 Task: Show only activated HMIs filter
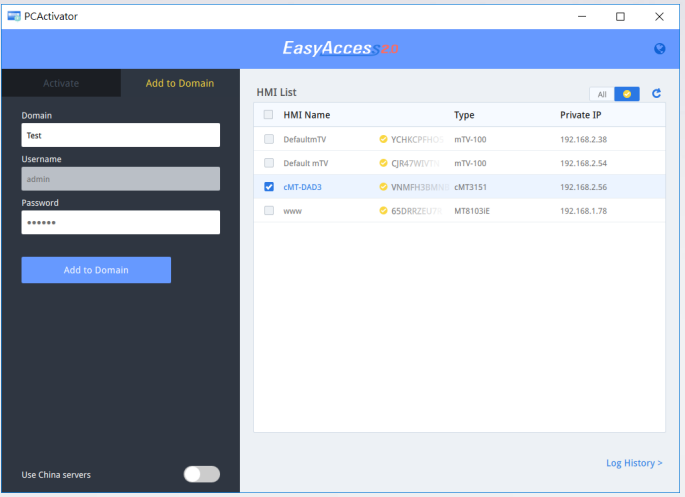pos(626,94)
